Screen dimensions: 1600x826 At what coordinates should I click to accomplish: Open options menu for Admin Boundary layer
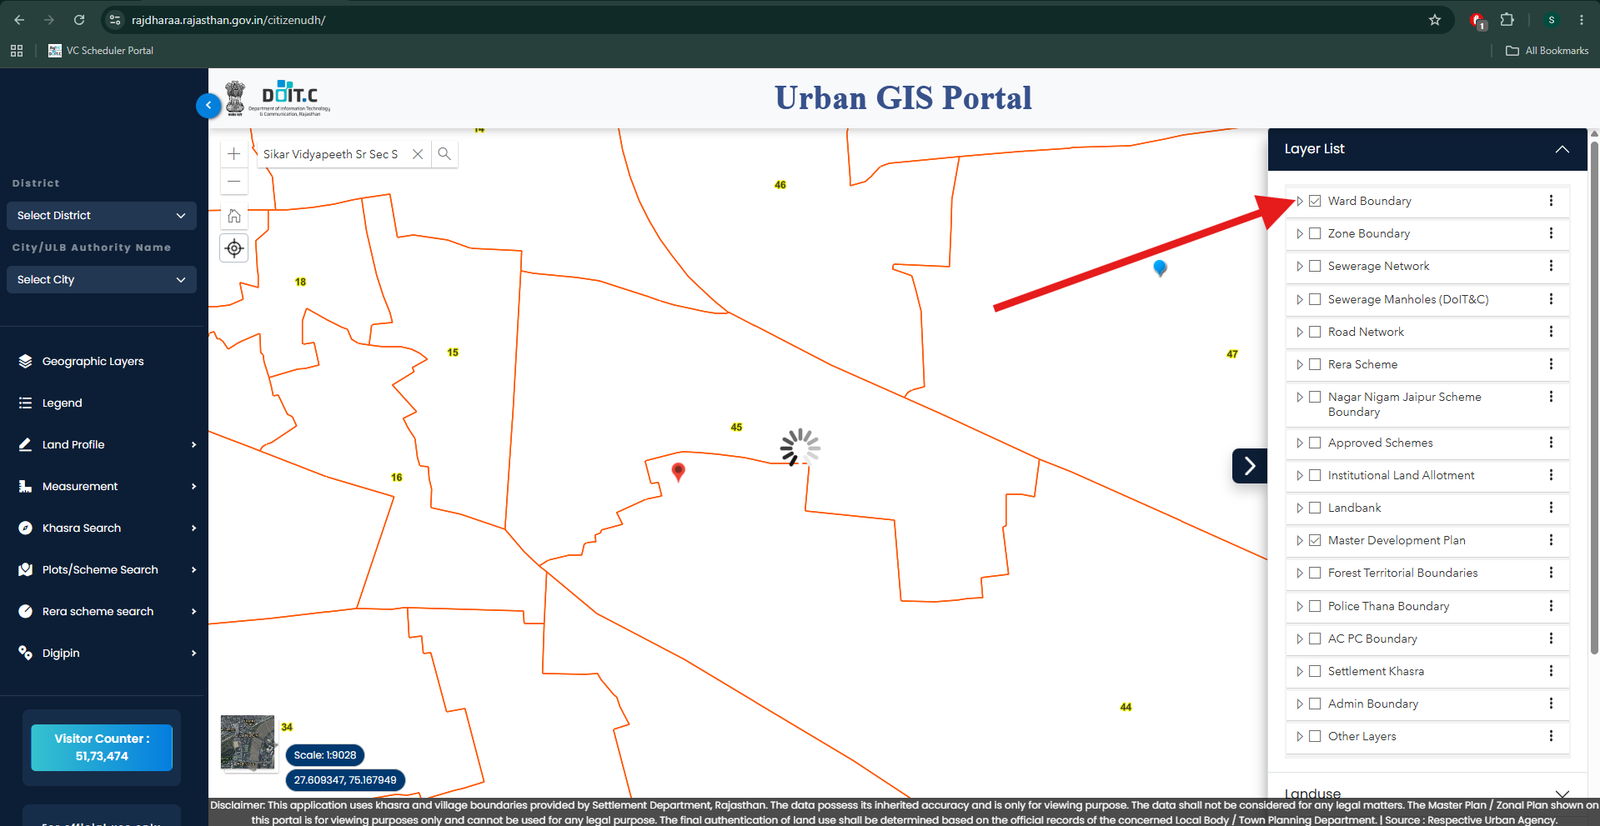pyautogui.click(x=1551, y=704)
